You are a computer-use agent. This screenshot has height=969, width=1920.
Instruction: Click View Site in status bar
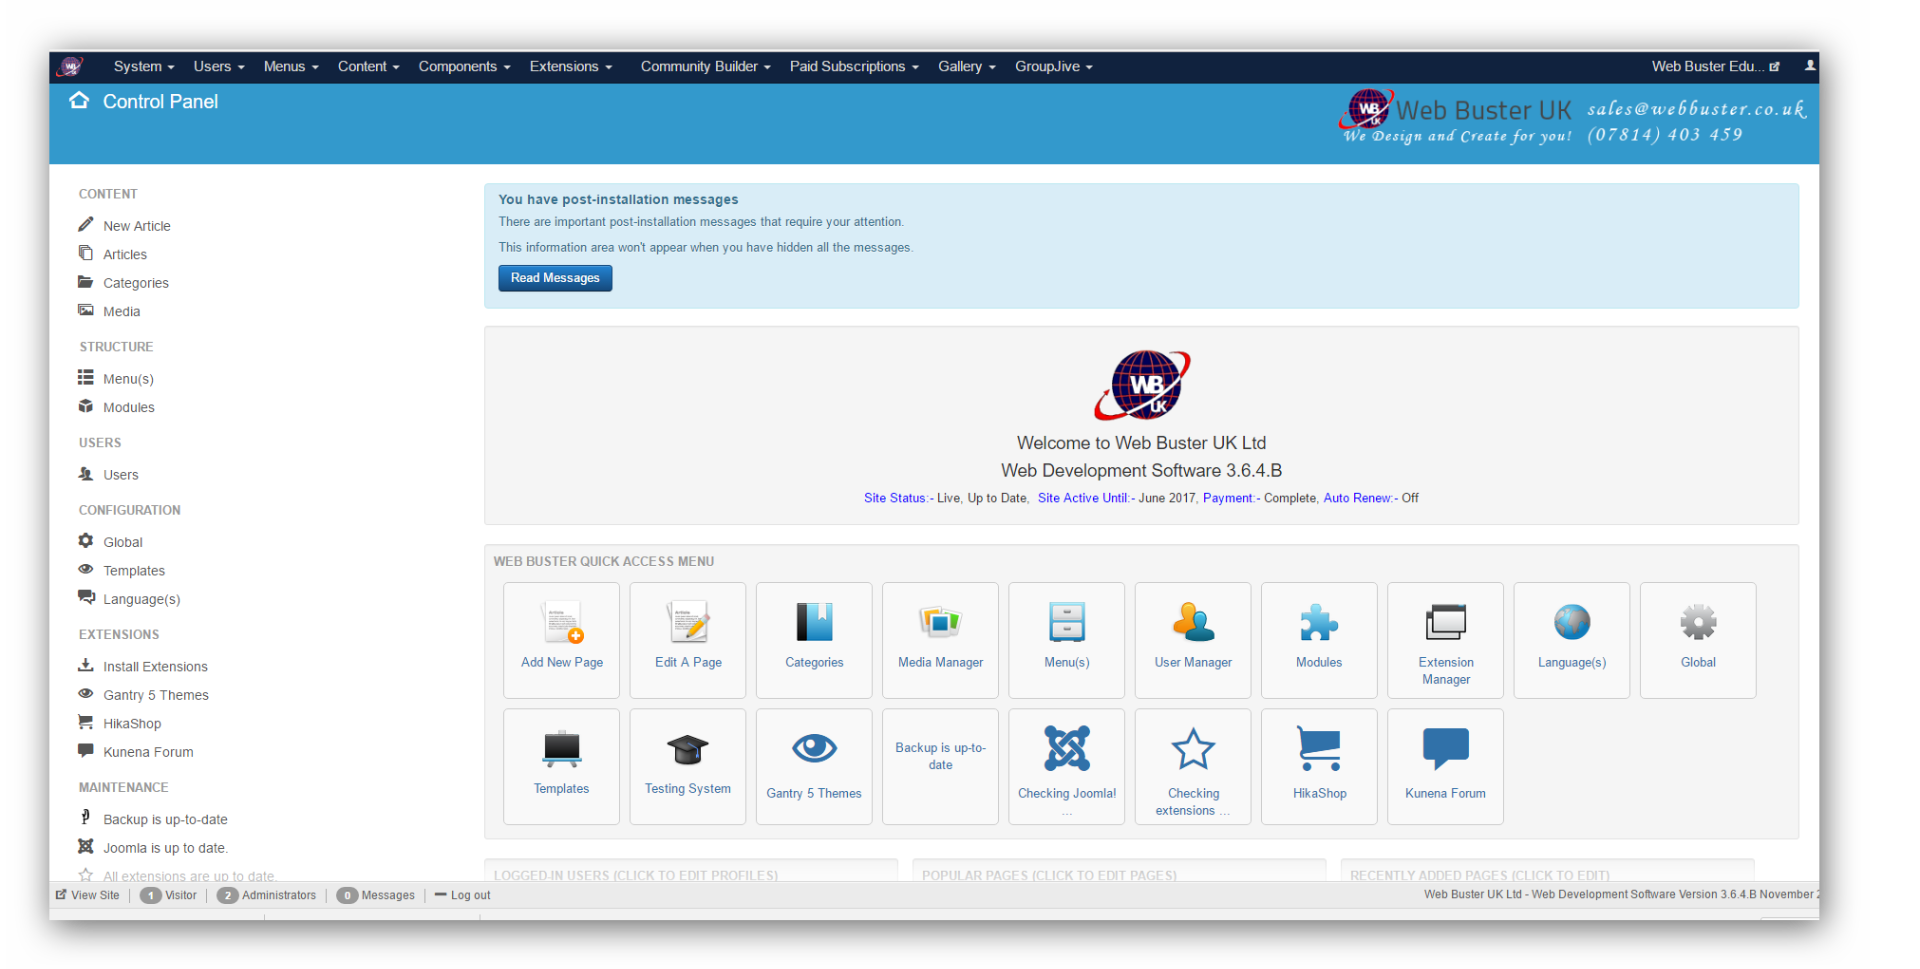(88, 895)
